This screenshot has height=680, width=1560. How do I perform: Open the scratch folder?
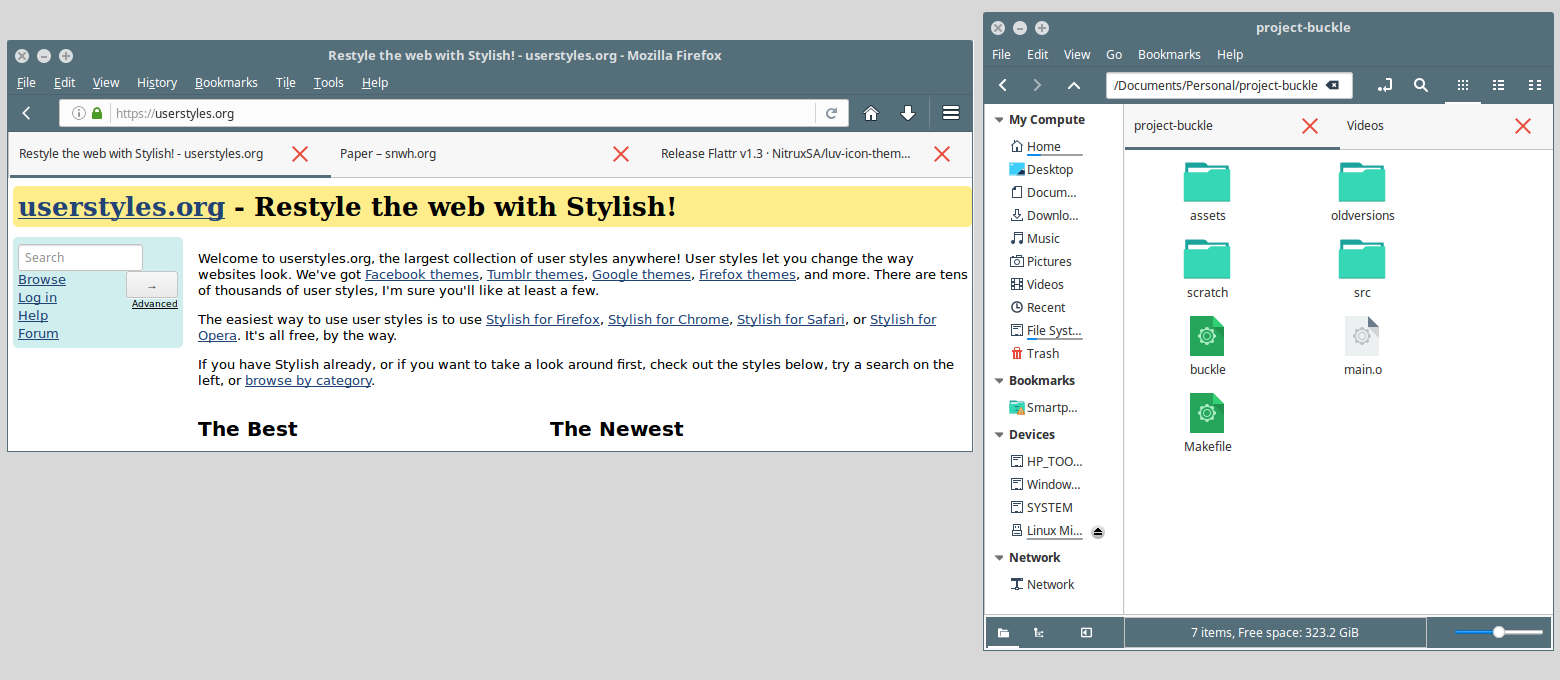click(1207, 268)
